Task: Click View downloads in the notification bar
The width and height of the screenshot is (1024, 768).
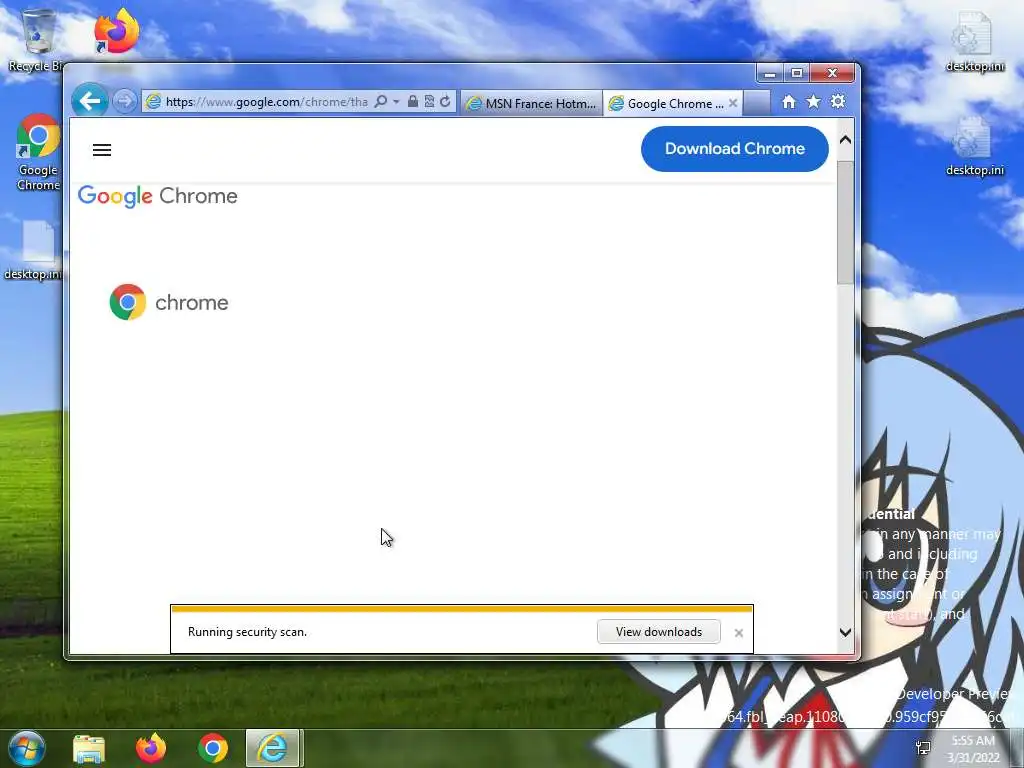Action: click(x=658, y=632)
